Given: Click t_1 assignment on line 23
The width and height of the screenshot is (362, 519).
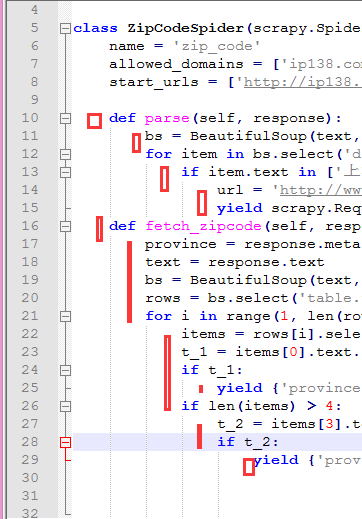Looking at the screenshot, I should coord(194,352).
